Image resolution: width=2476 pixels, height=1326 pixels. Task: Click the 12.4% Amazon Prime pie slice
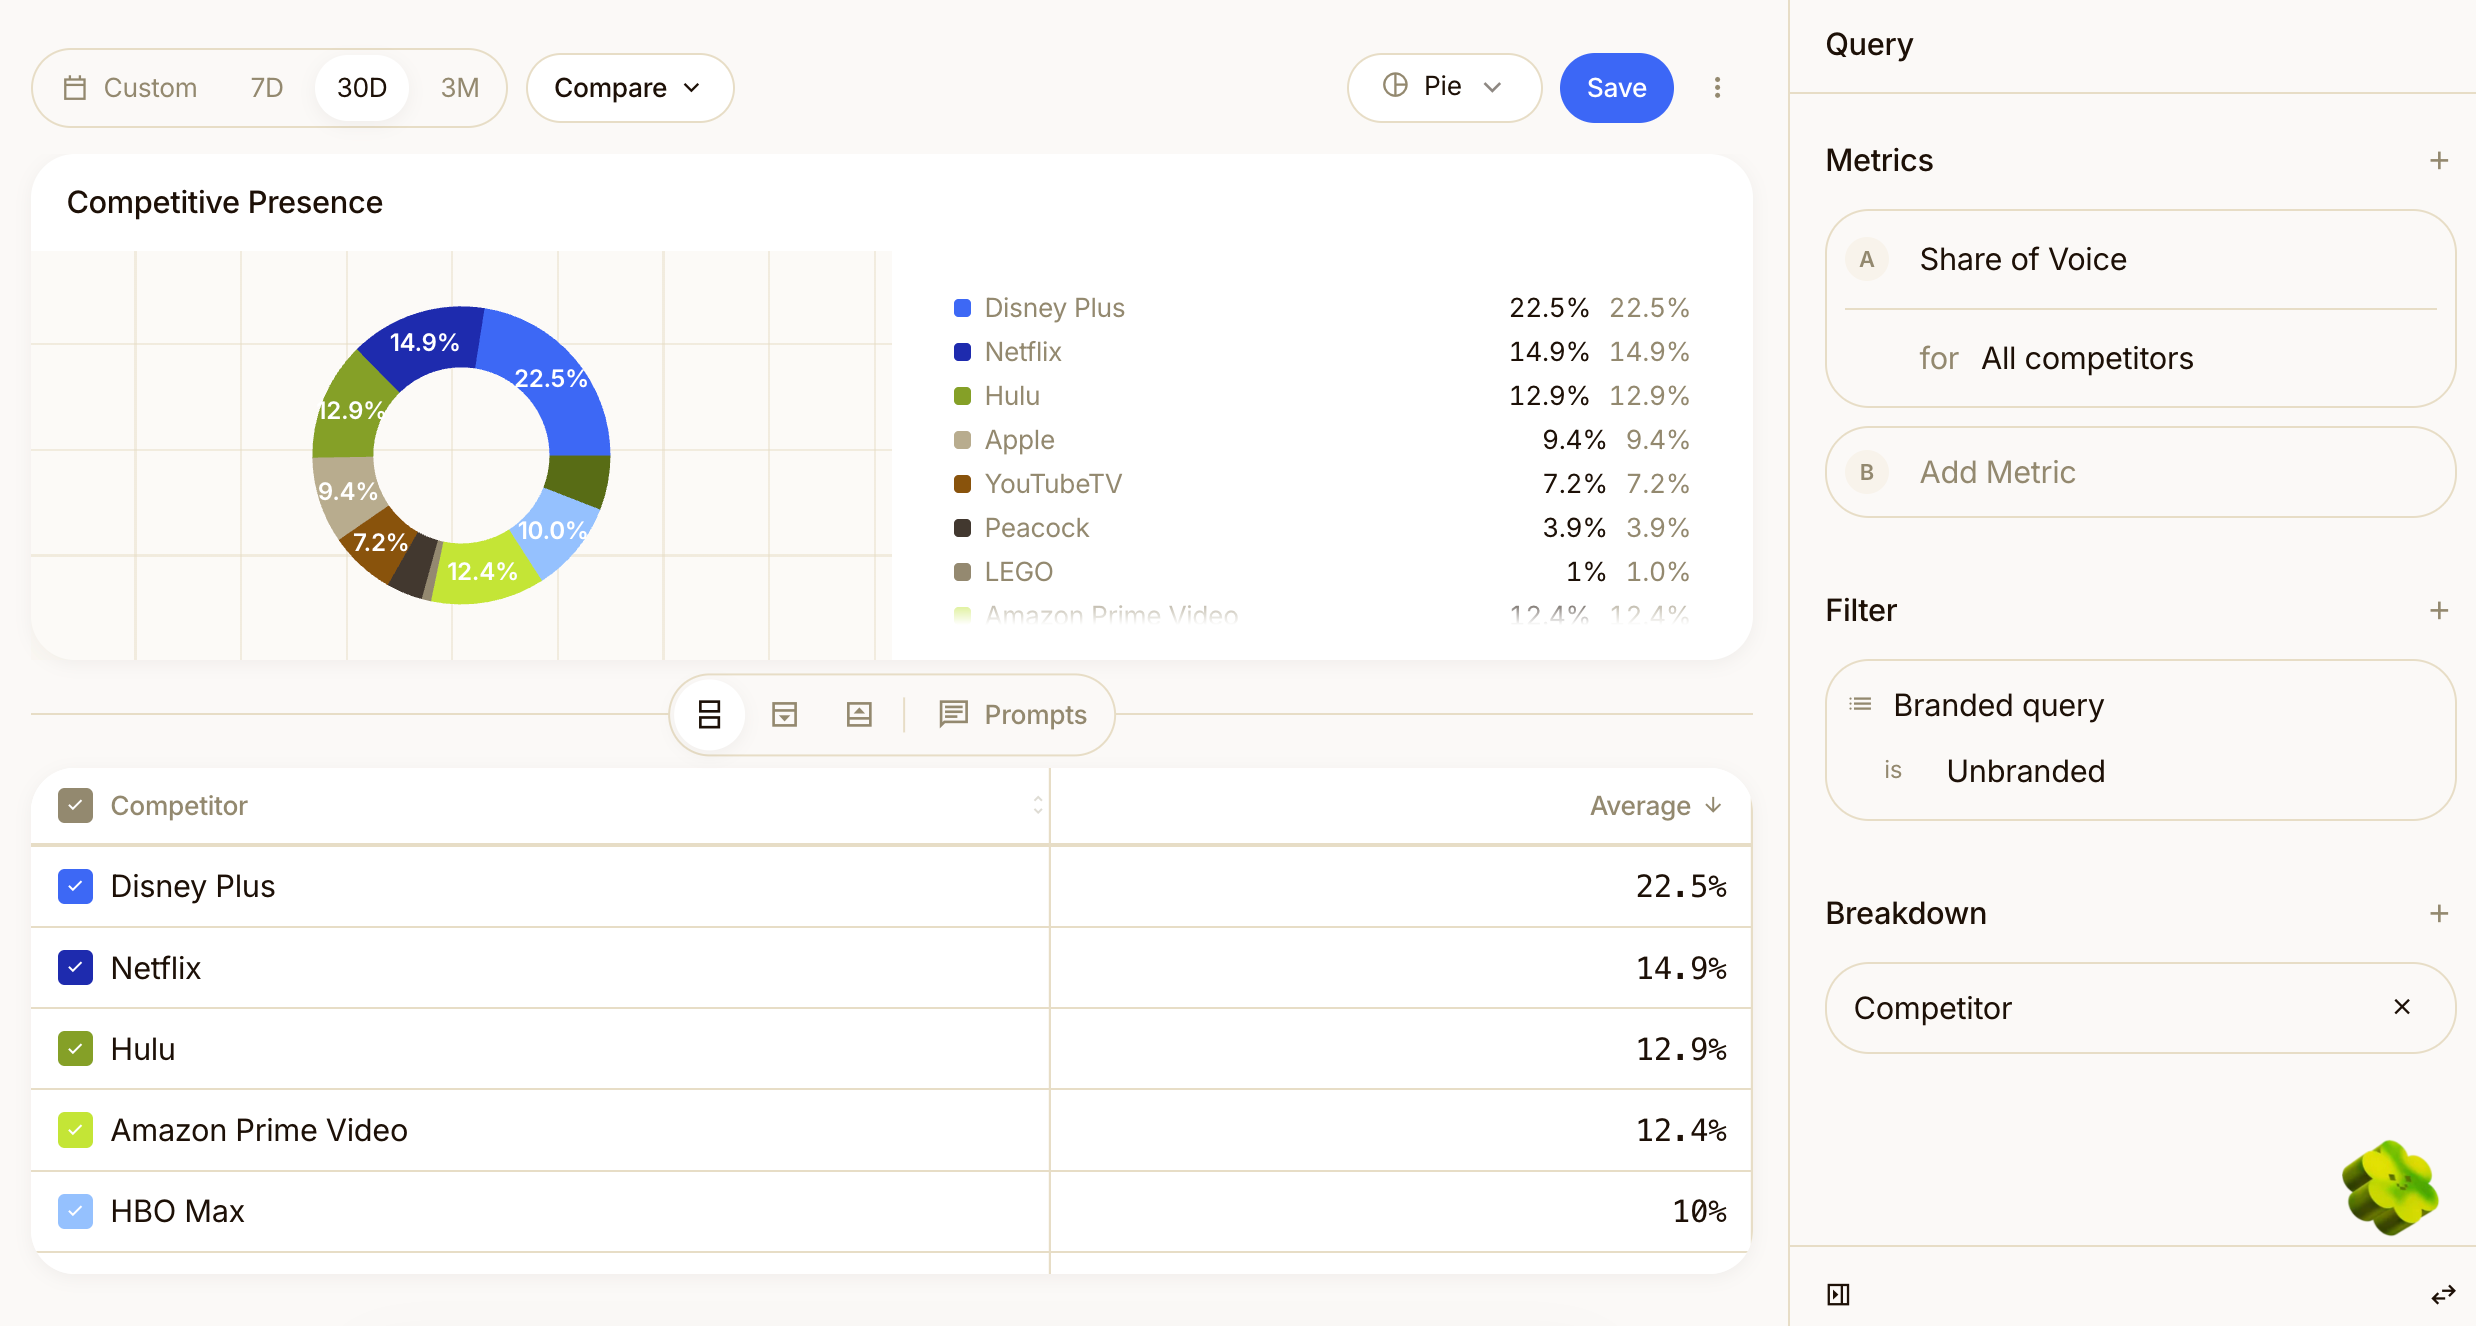[484, 572]
